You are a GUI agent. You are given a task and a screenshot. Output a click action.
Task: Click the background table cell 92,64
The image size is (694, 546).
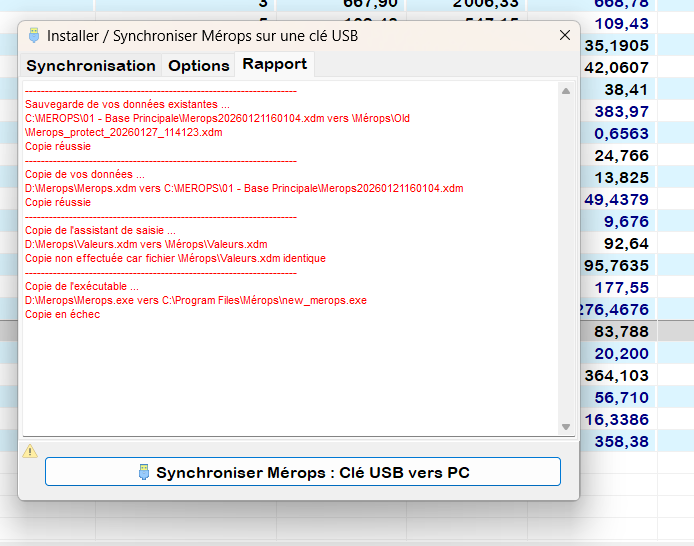click(626, 244)
